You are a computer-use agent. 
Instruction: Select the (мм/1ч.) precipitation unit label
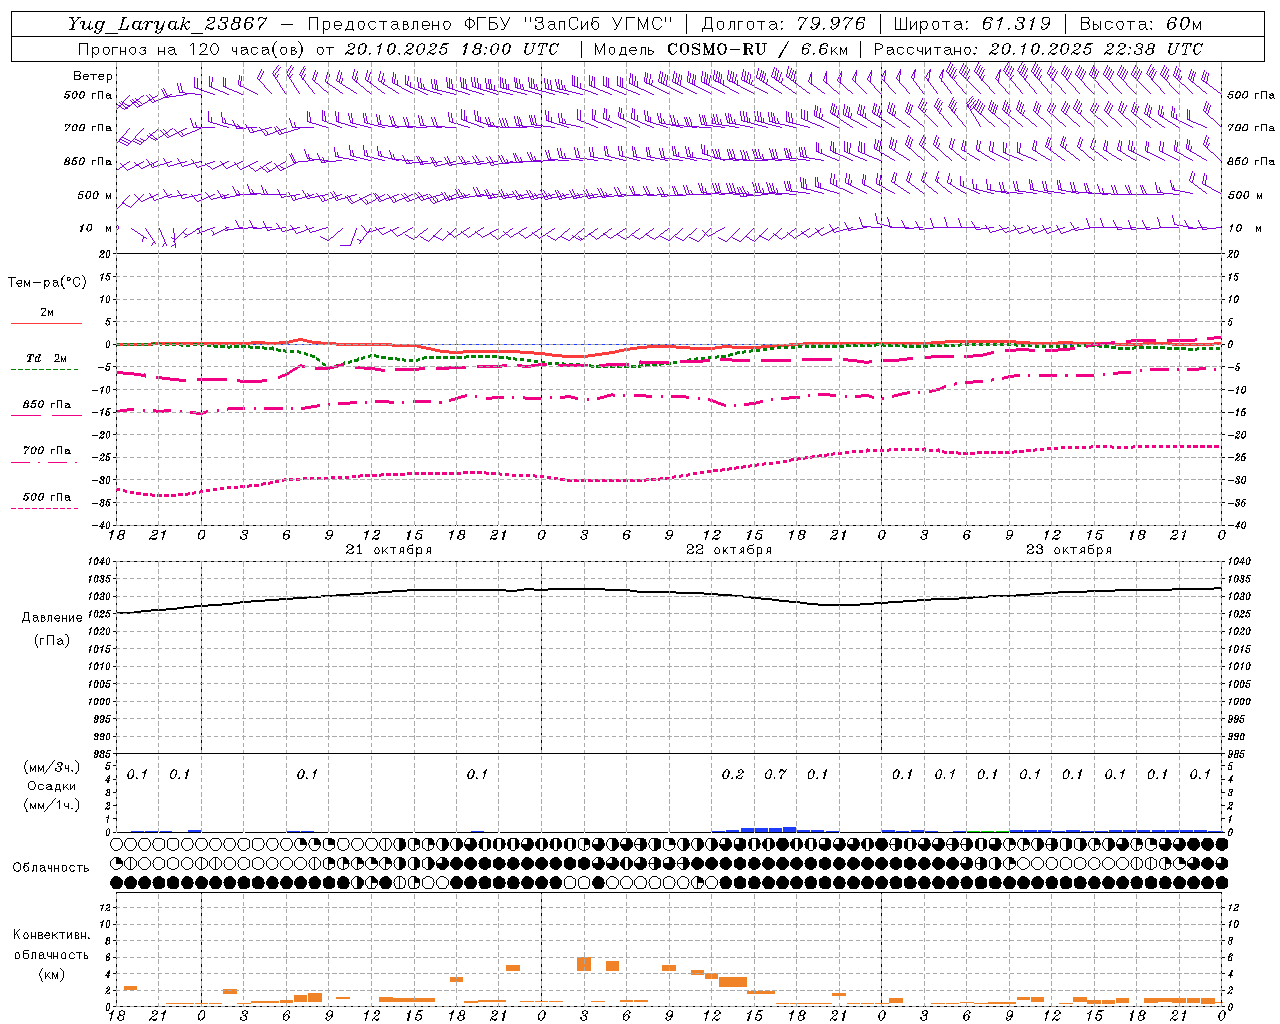[51, 805]
